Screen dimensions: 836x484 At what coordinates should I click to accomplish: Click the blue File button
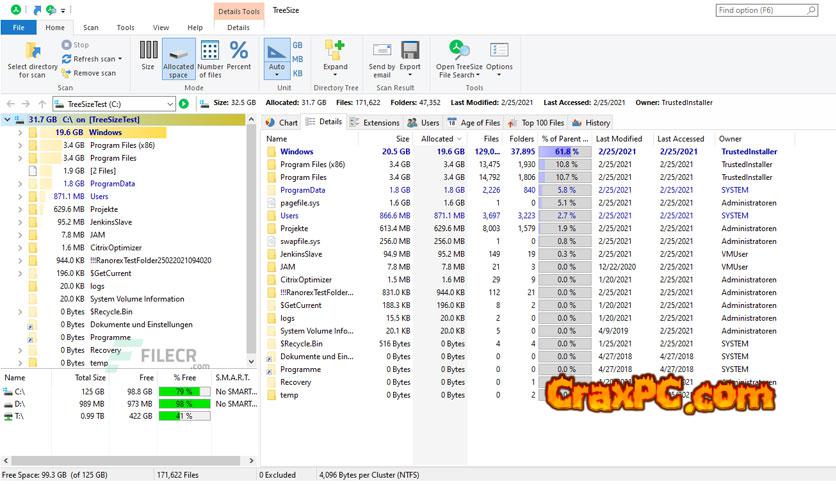18,28
